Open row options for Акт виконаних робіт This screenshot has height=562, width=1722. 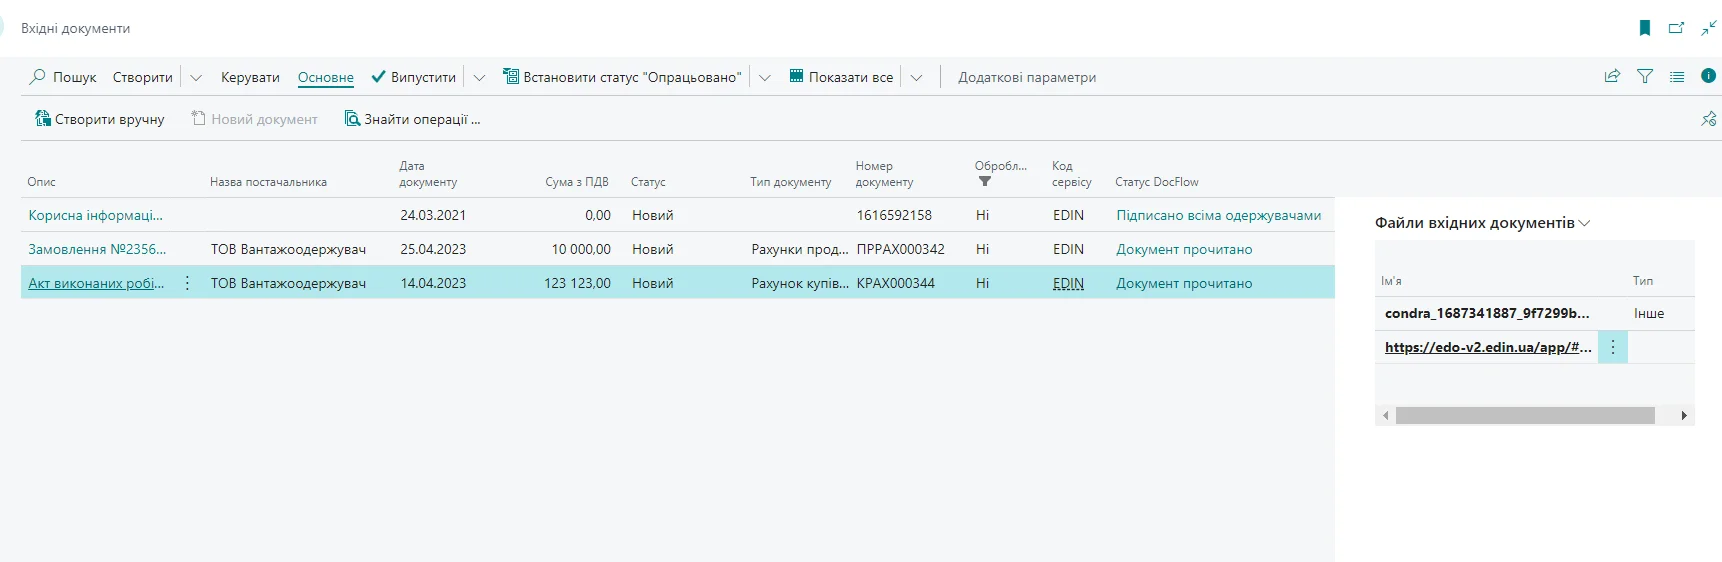pos(187,283)
